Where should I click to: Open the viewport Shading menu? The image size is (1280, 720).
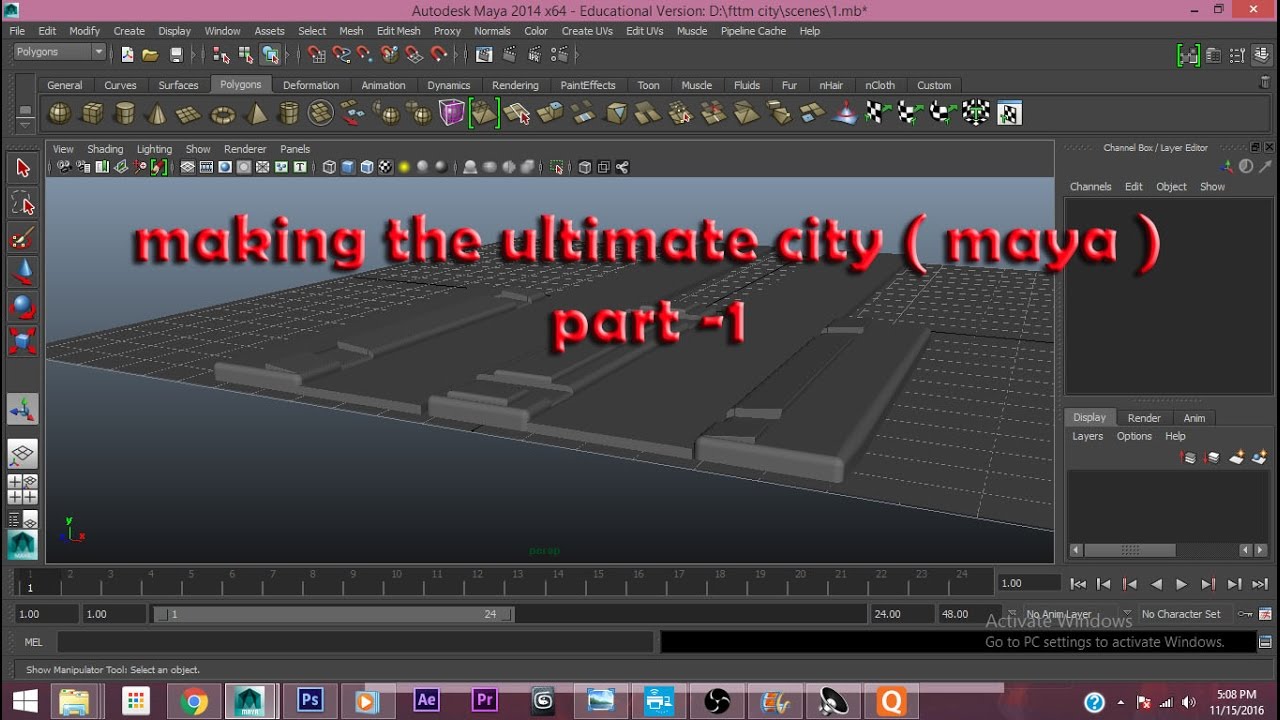[105, 149]
